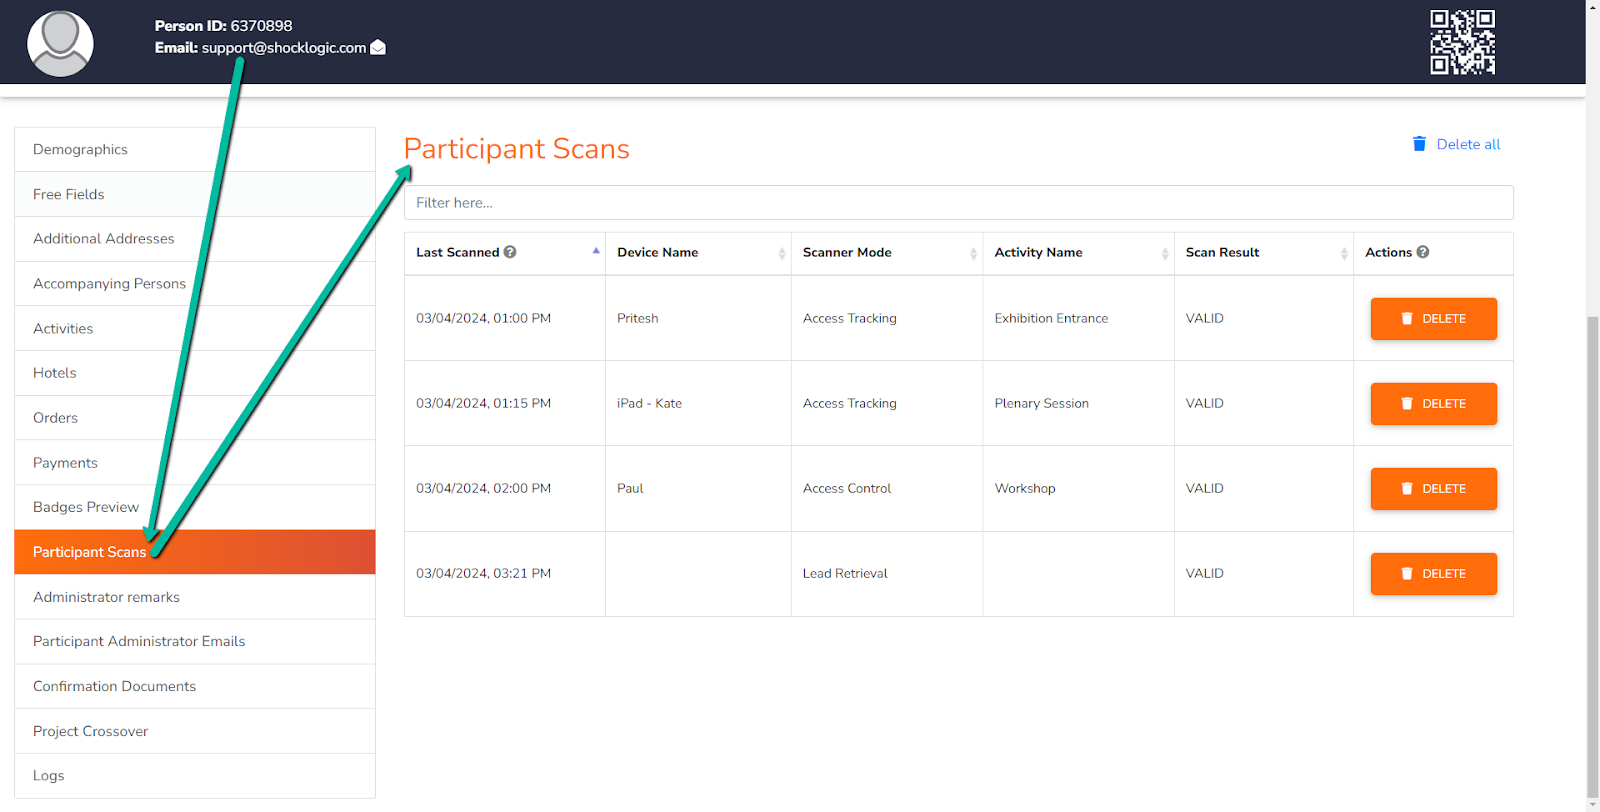This screenshot has width=1600, height=812.
Task: Sort table by Activity Name column arrows
Action: [1165, 254]
